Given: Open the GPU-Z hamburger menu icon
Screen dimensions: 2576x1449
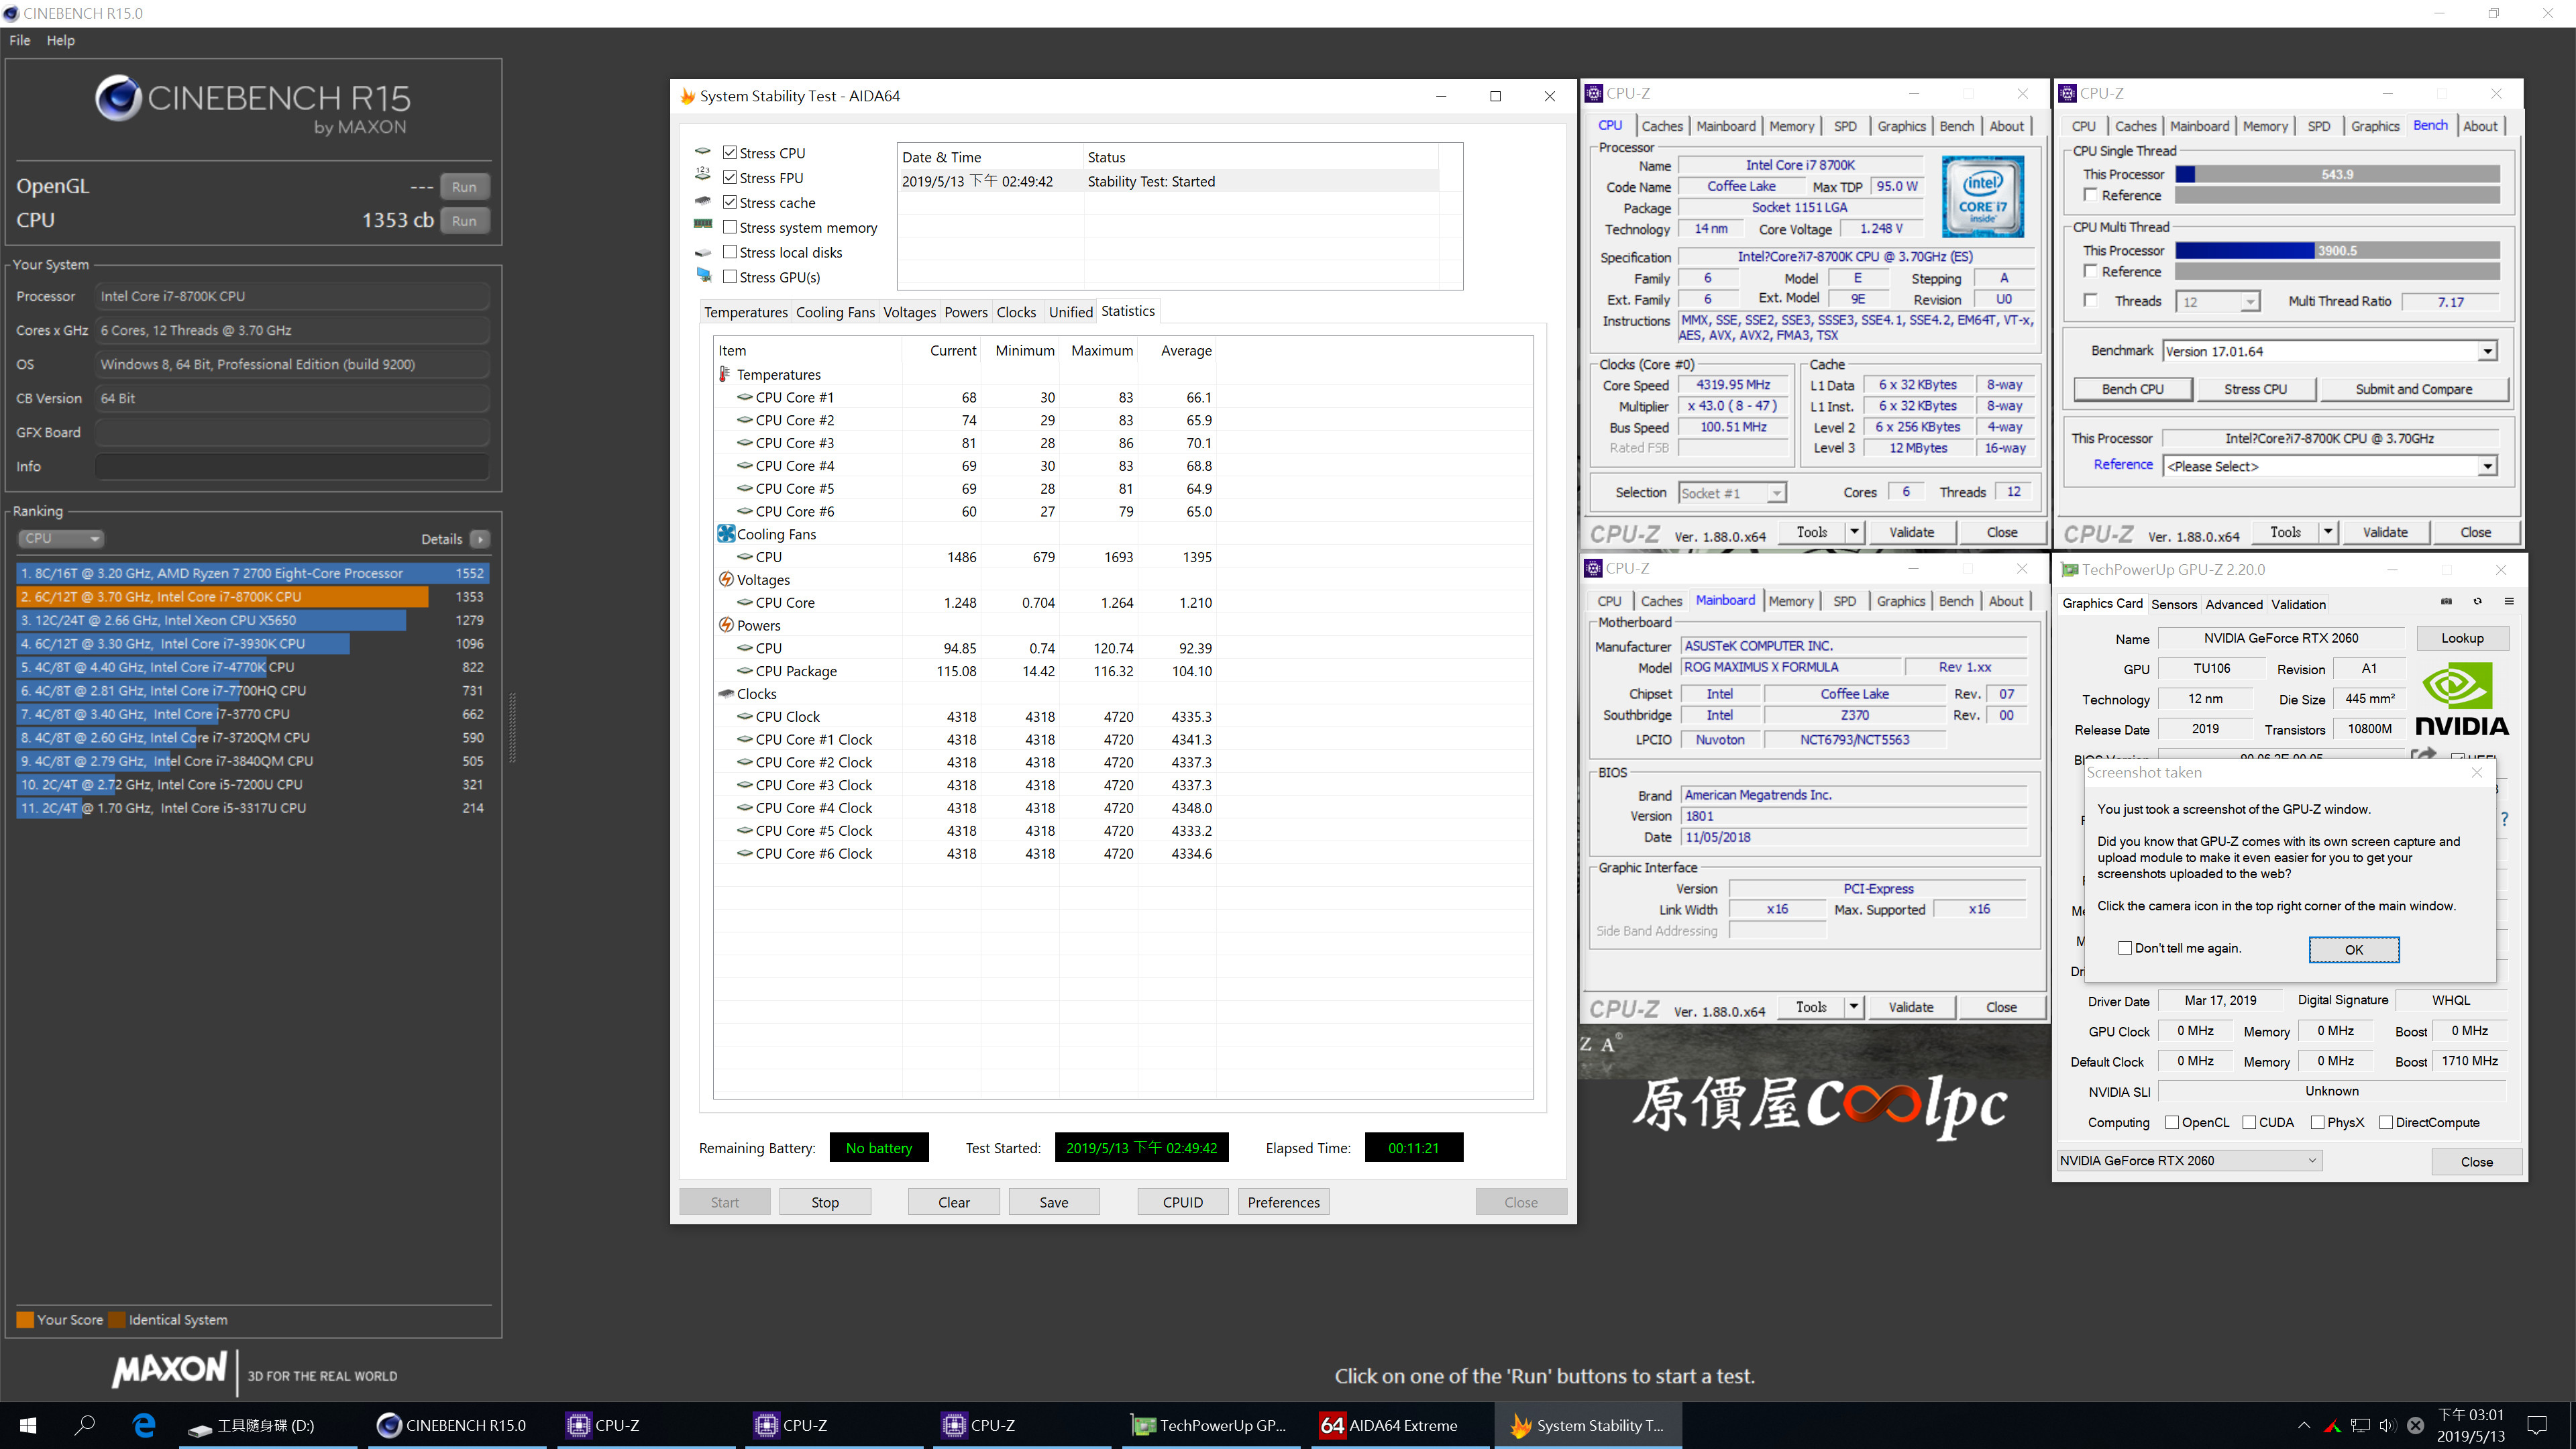Looking at the screenshot, I should [x=2508, y=602].
